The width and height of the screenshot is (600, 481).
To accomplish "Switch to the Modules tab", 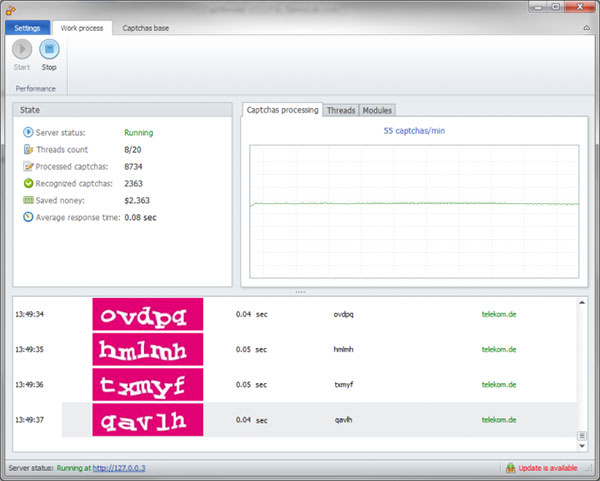I will (x=377, y=110).
